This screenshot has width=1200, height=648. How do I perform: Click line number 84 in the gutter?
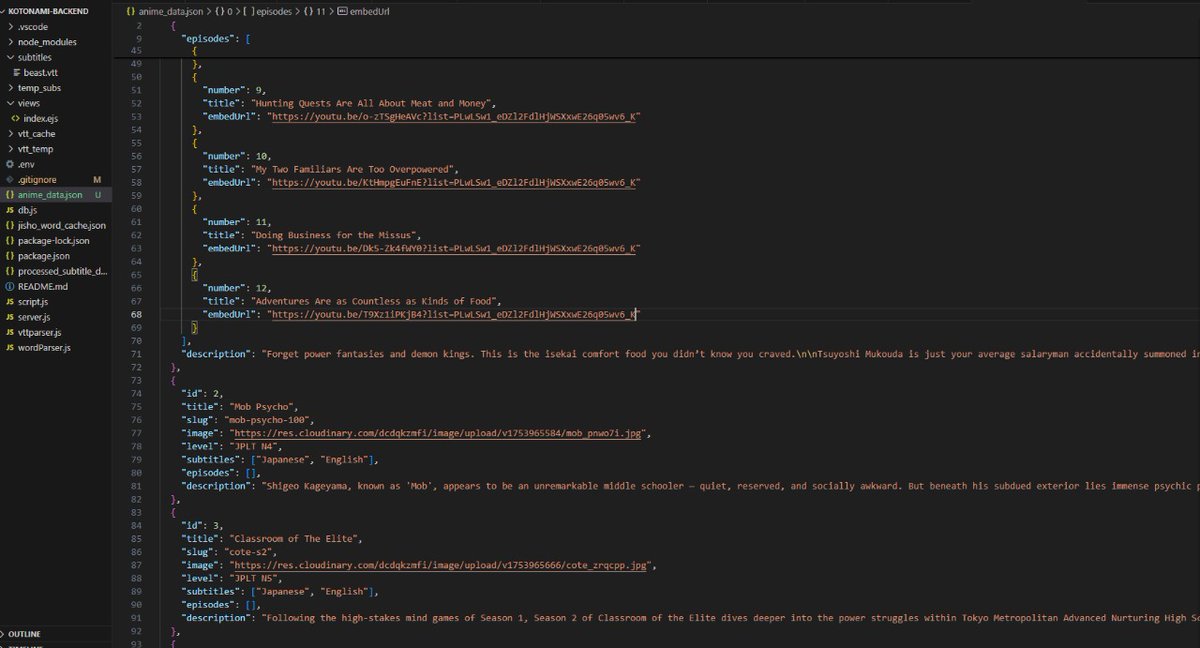click(136, 526)
